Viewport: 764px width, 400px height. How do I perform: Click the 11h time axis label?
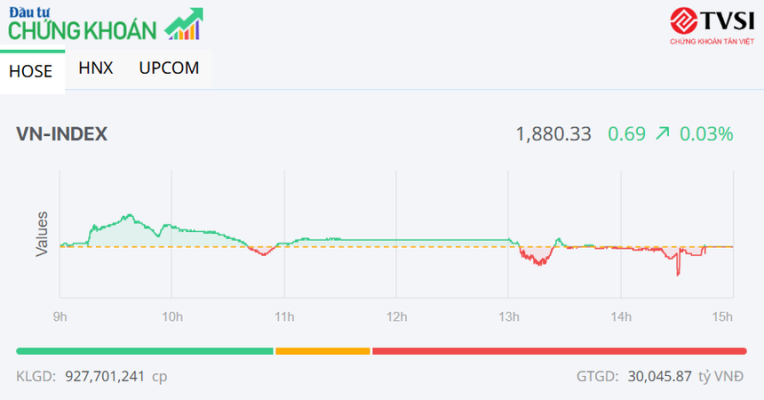(x=284, y=317)
